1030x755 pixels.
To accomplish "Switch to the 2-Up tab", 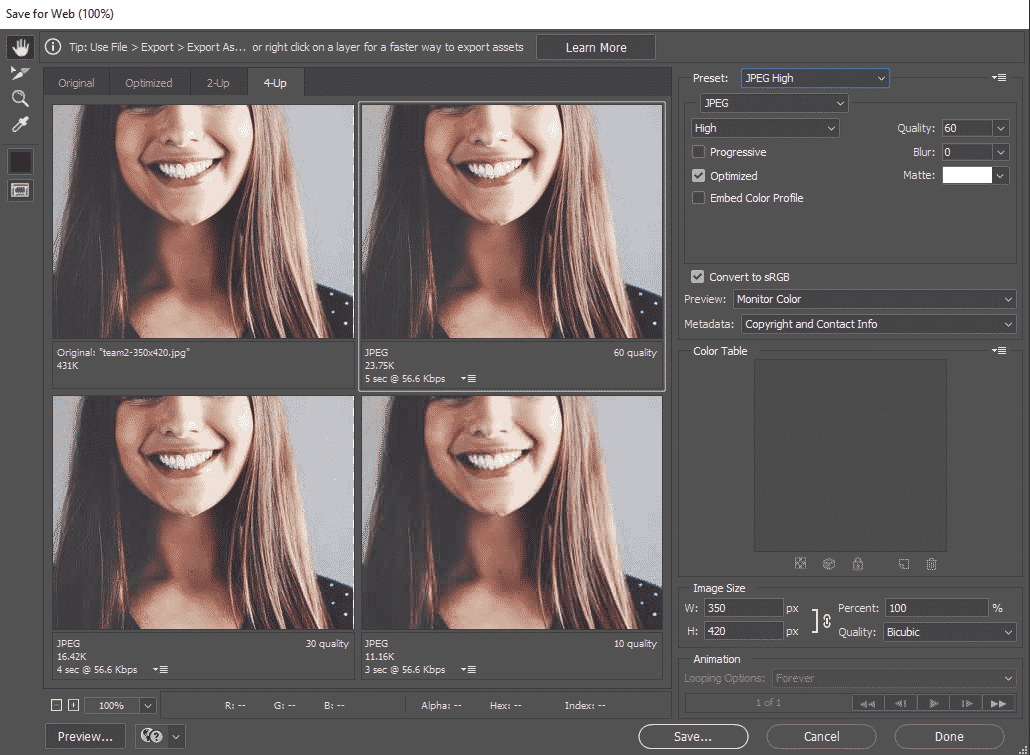I will click(x=218, y=83).
